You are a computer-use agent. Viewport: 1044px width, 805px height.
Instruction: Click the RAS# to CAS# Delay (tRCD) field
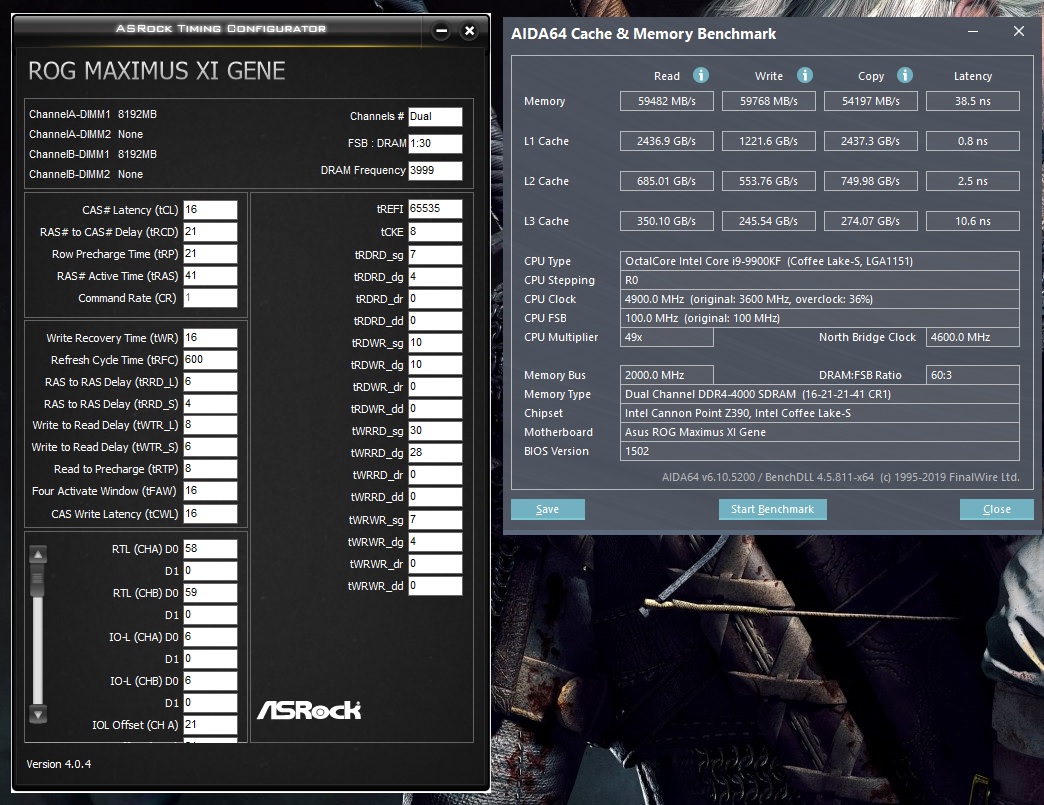[x=210, y=232]
